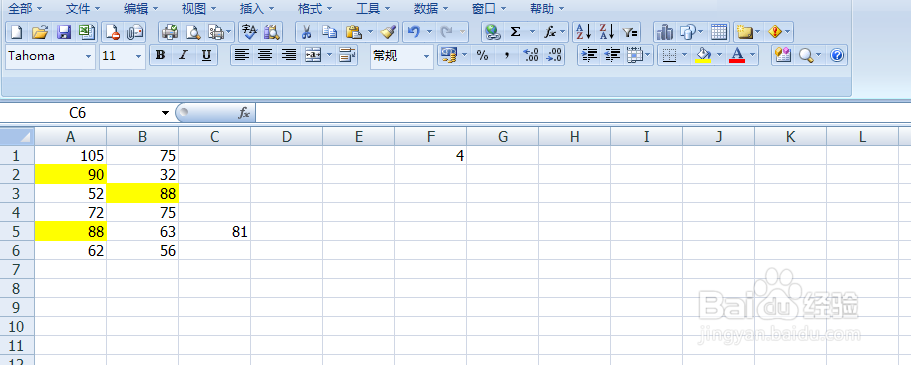
Task: Align cell text left
Action: tap(242, 56)
